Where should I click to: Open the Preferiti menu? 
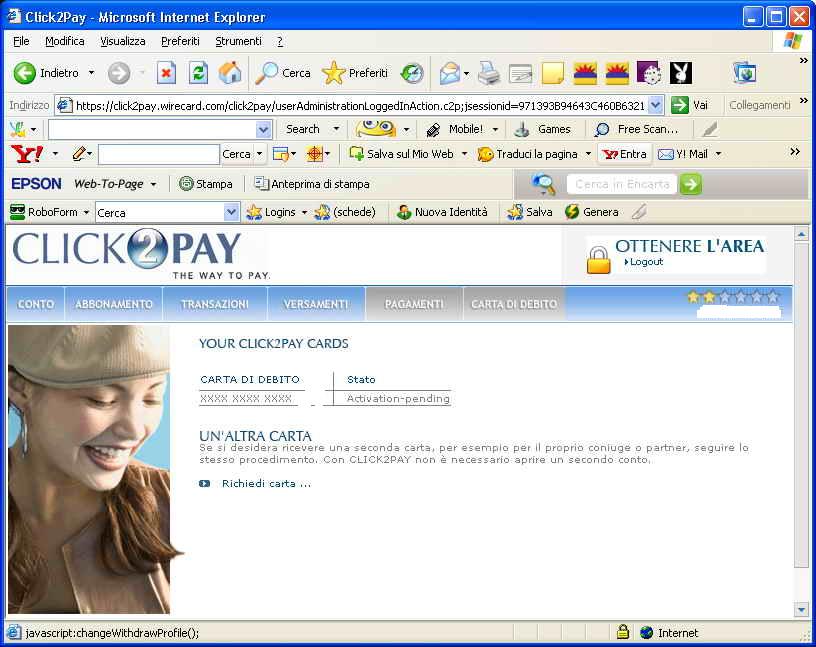click(180, 41)
